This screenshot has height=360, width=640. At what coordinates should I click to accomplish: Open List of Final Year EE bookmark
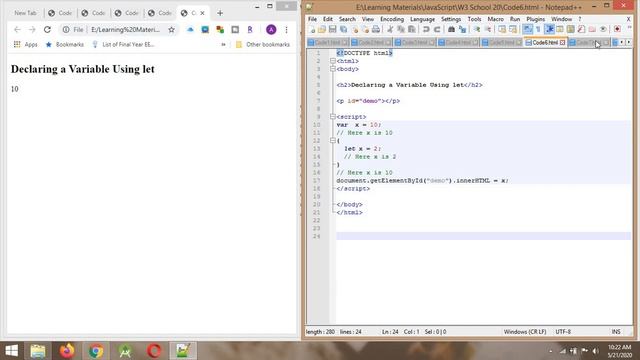coord(124,44)
